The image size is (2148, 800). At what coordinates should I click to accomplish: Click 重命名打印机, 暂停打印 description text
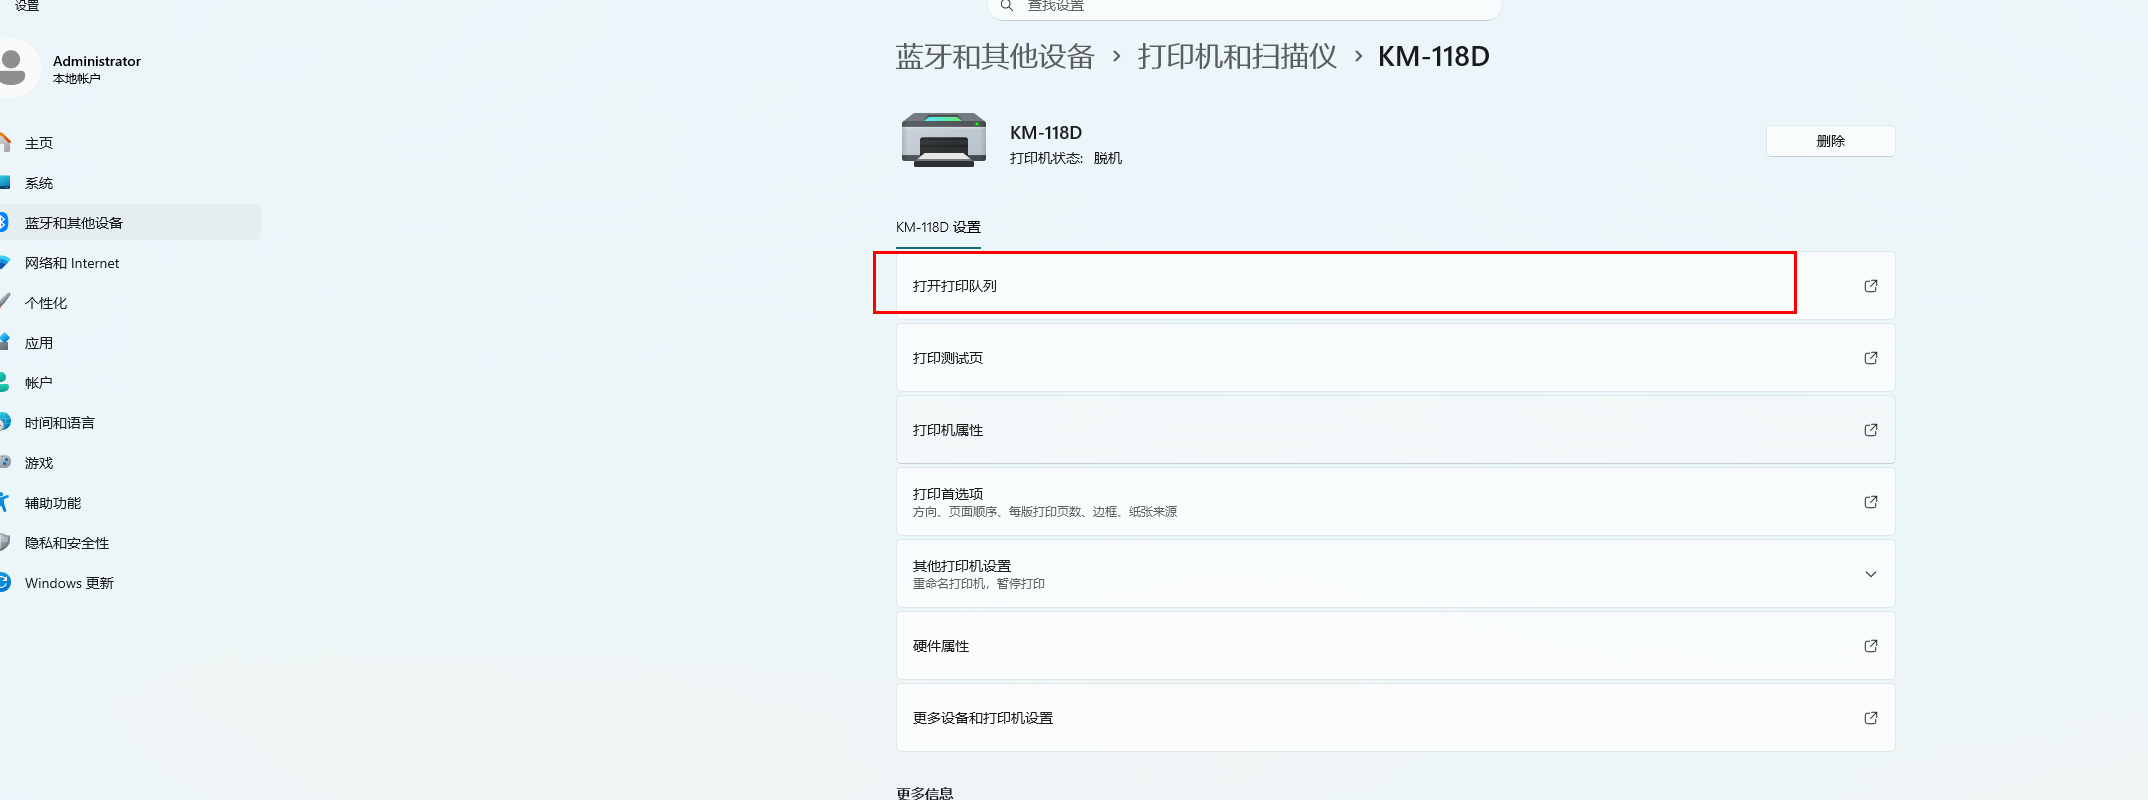[979, 584]
